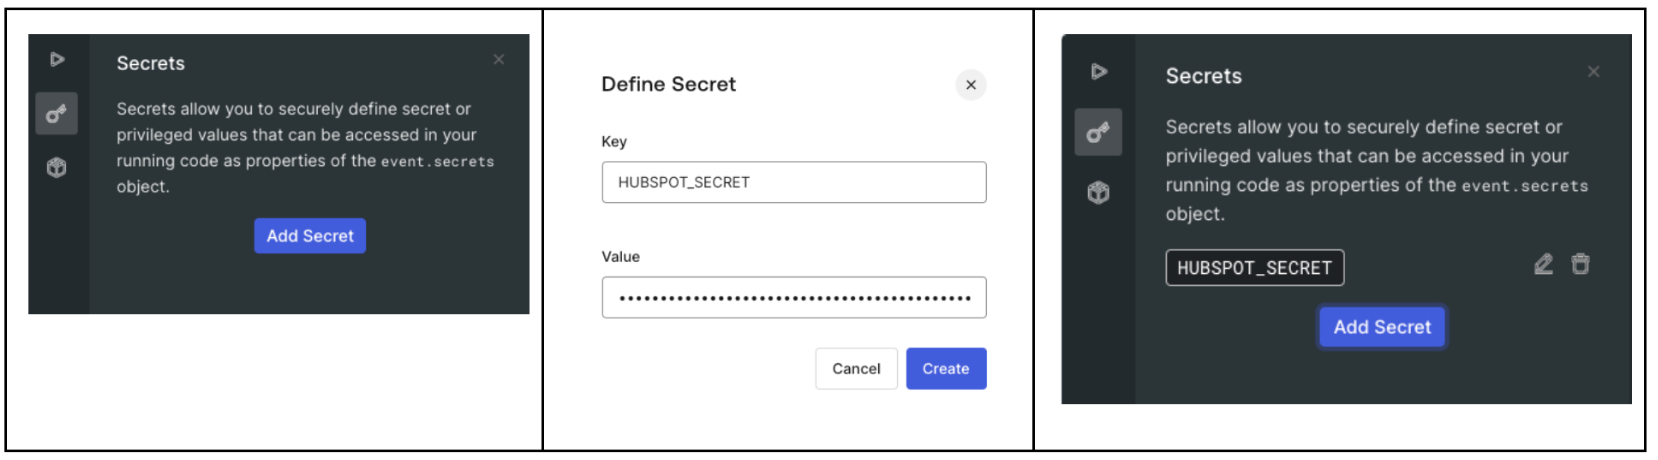1658x460 pixels.
Task: Delete HUBSPOT_SECRET using the trash icon
Action: (1581, 264)
